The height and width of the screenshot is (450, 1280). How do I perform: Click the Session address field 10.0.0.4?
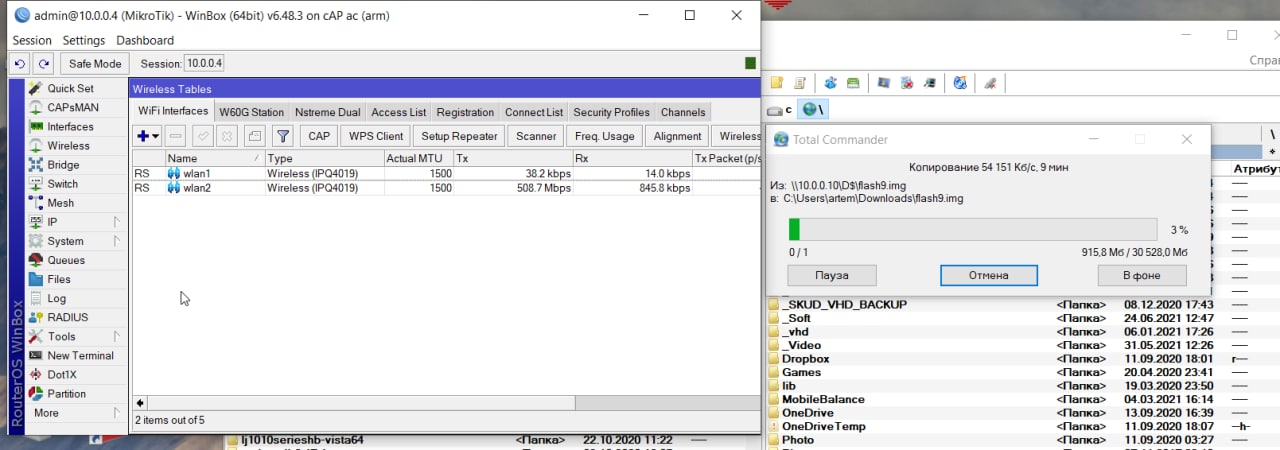(204, 64)
